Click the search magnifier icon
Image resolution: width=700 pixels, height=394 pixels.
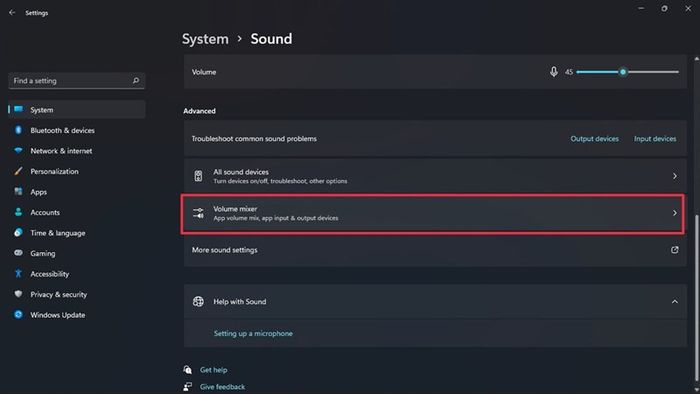pyautogui.click(x=136, y=81)
